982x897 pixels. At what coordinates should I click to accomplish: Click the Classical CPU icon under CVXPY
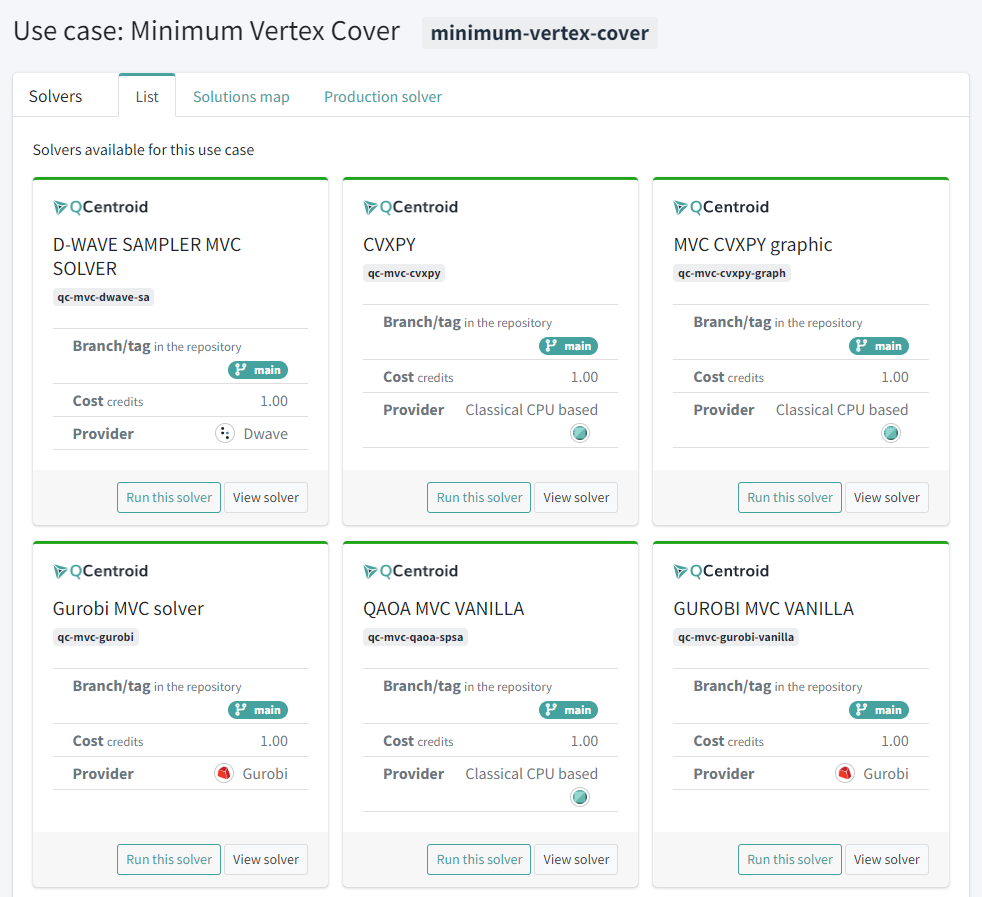[580, 433]
